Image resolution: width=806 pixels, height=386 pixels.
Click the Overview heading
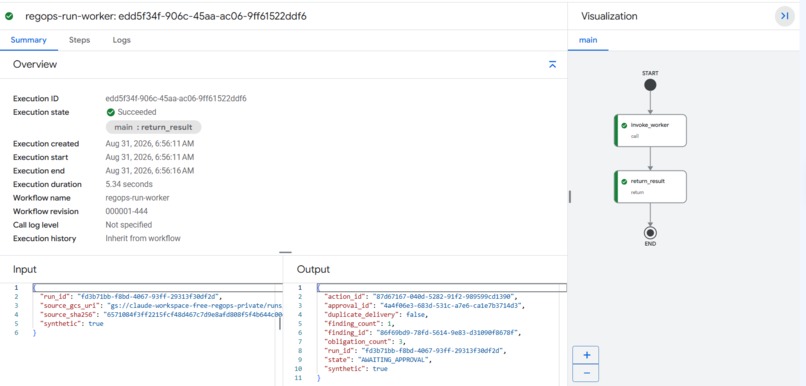[35, 65]
